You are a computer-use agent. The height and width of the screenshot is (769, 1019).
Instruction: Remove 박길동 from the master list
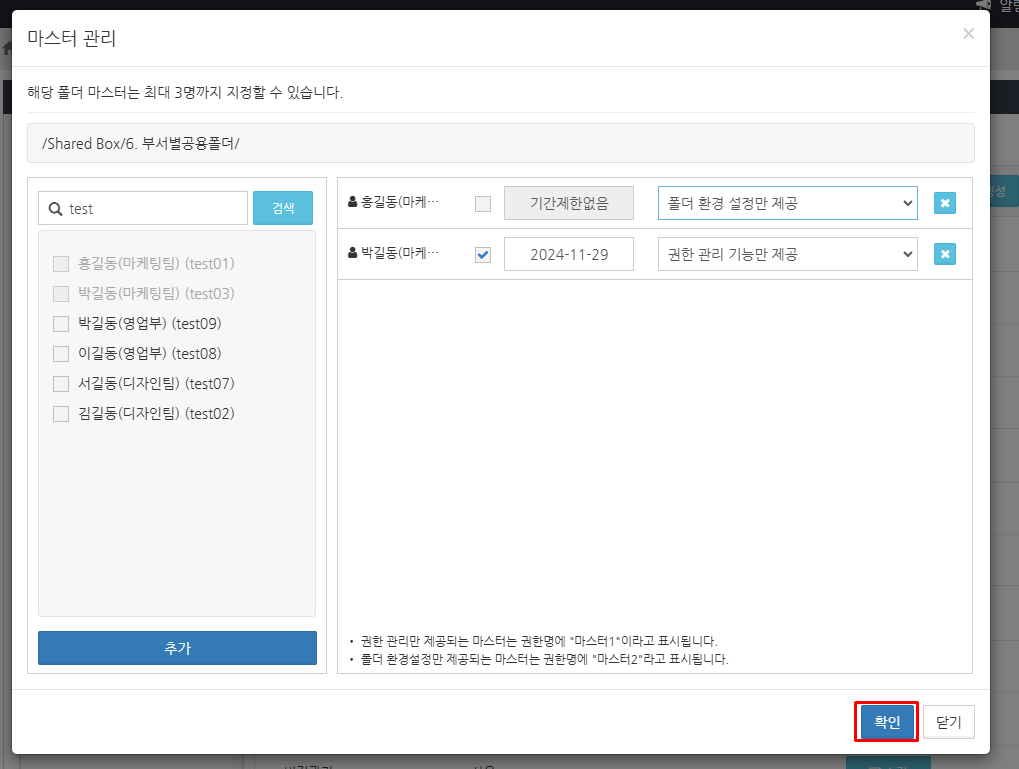click(945, 254)
